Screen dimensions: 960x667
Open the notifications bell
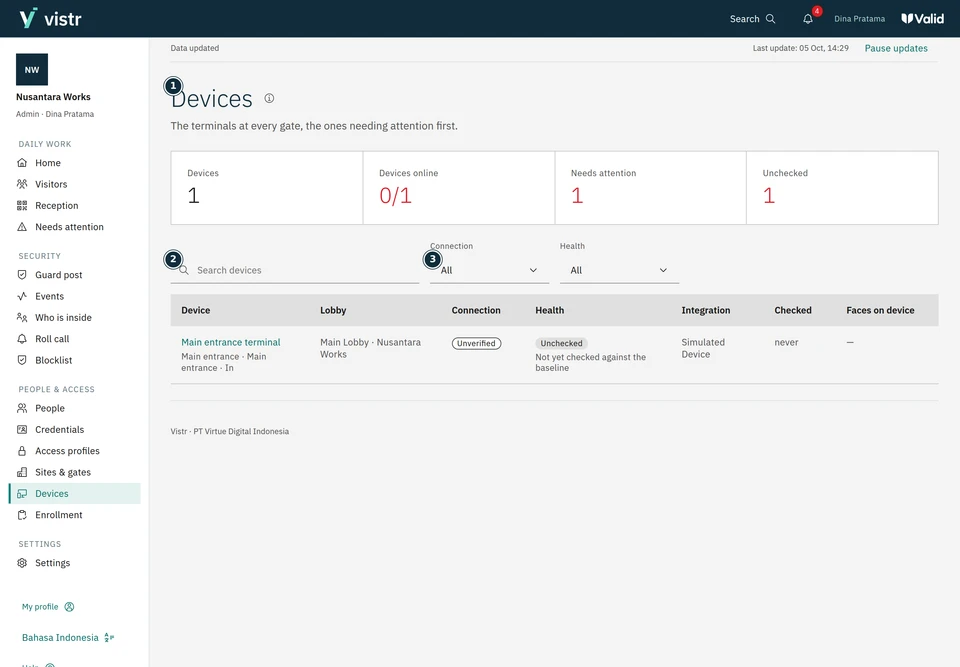[x=808, y=19]
